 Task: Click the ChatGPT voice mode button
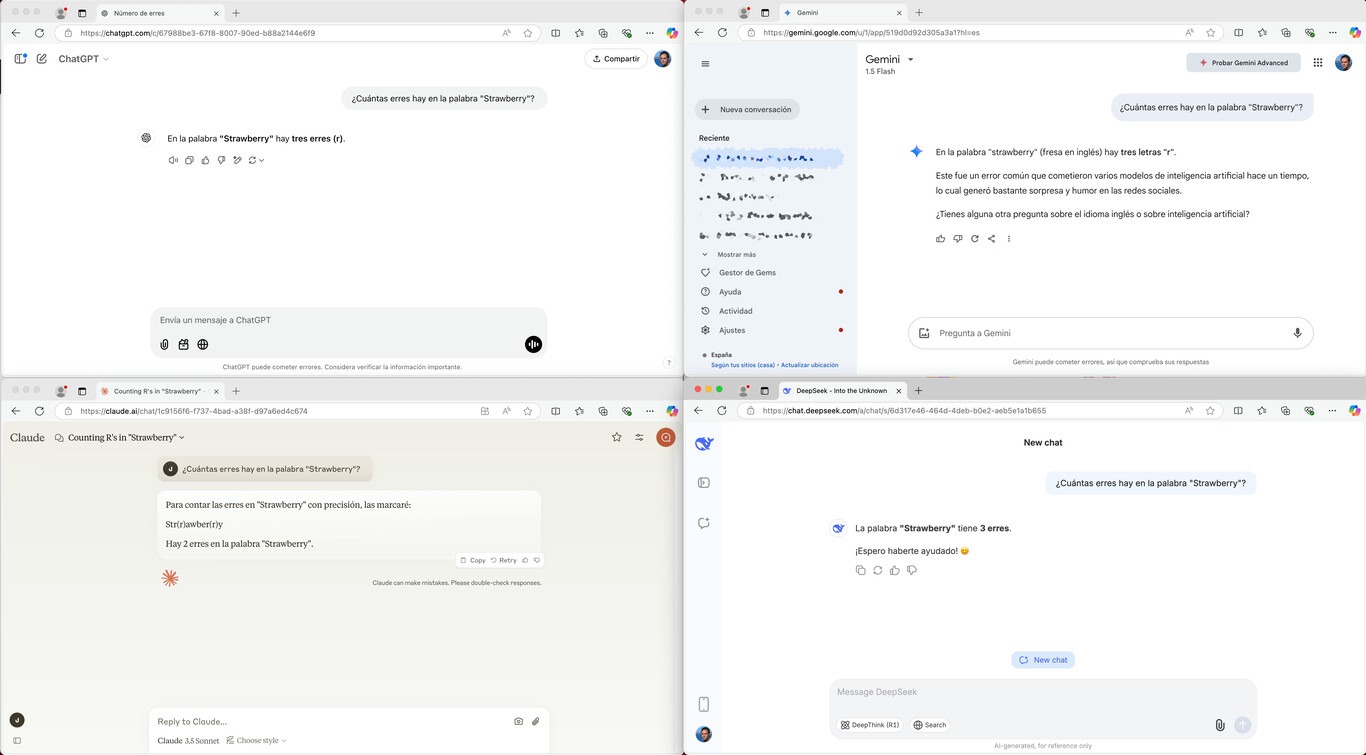[x=533, y=344]
